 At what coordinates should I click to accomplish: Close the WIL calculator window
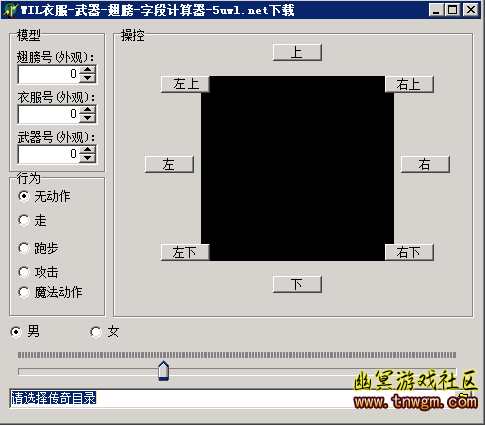point(471,10)
